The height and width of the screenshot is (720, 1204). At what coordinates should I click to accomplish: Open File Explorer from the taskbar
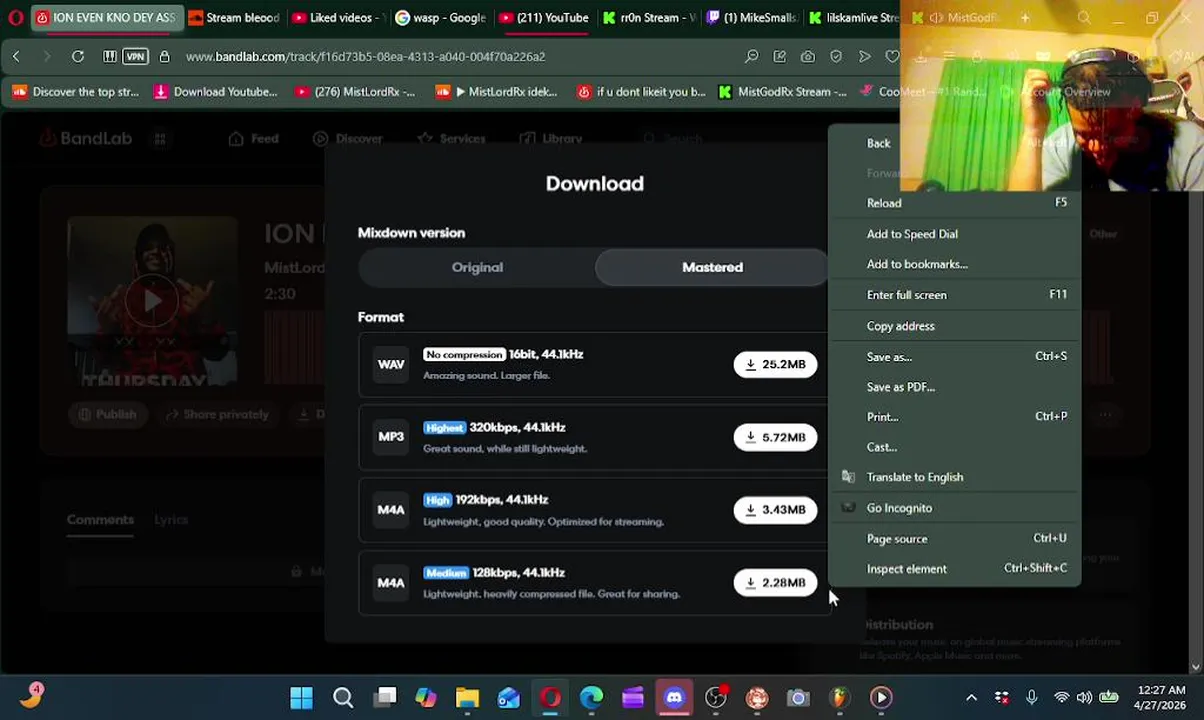click(x=467, y=698)
